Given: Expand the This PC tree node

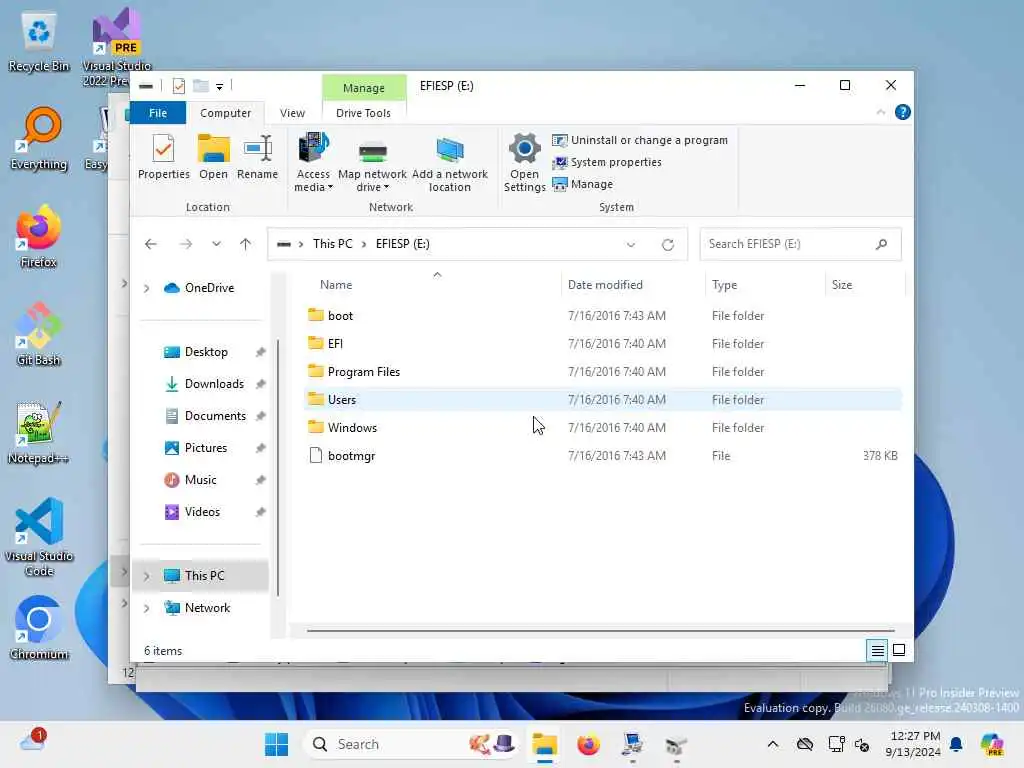Looking at the screenshot, I should tap(147, 576).
